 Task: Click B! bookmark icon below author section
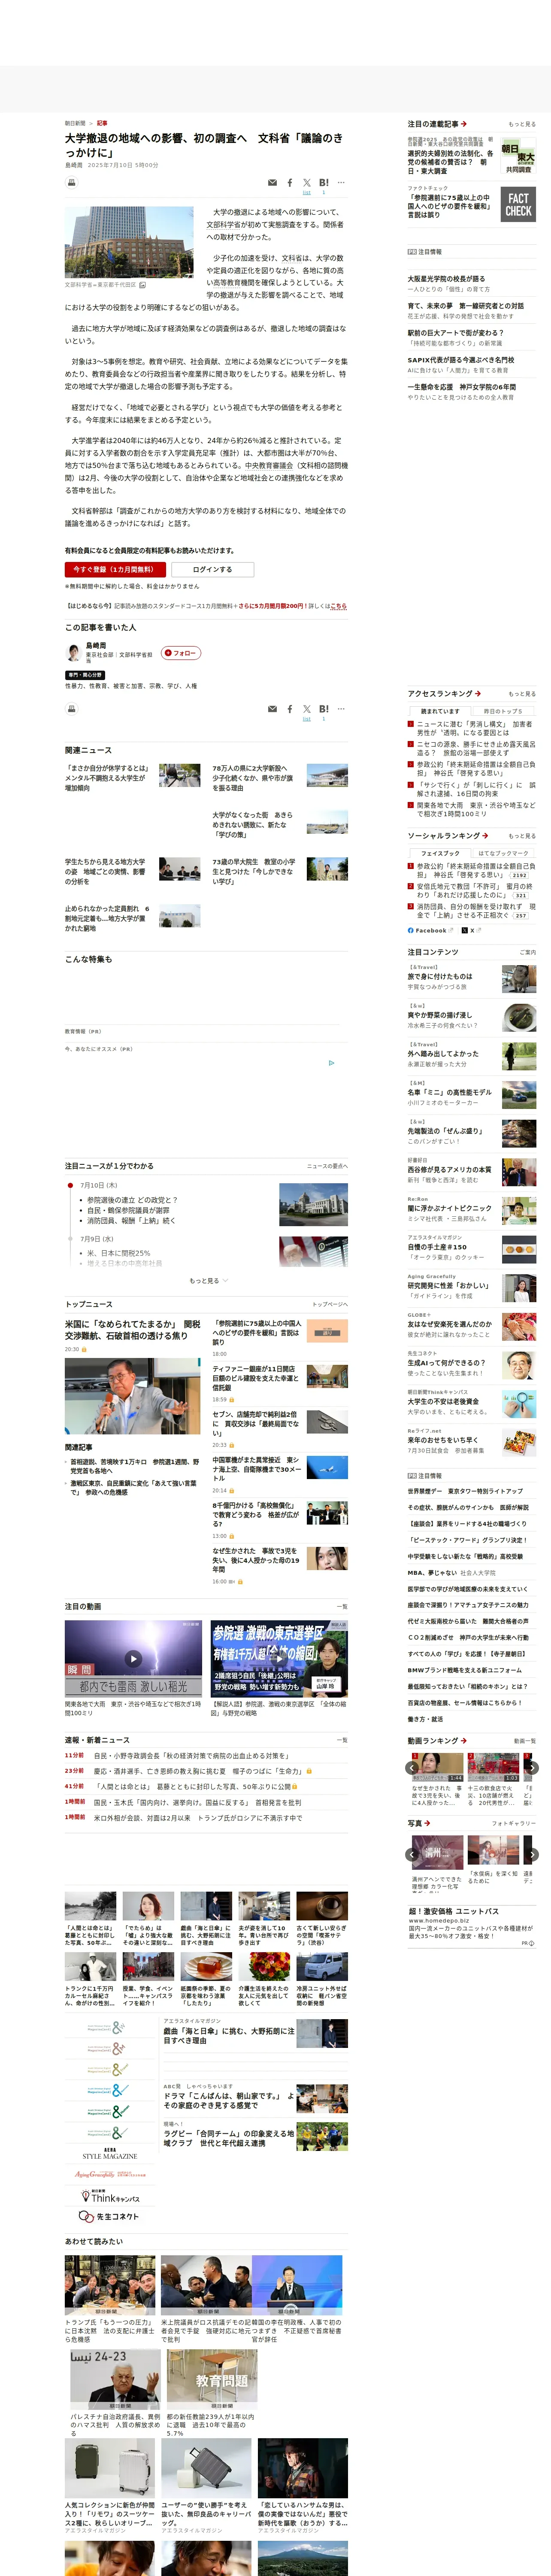tap(323, 708)
